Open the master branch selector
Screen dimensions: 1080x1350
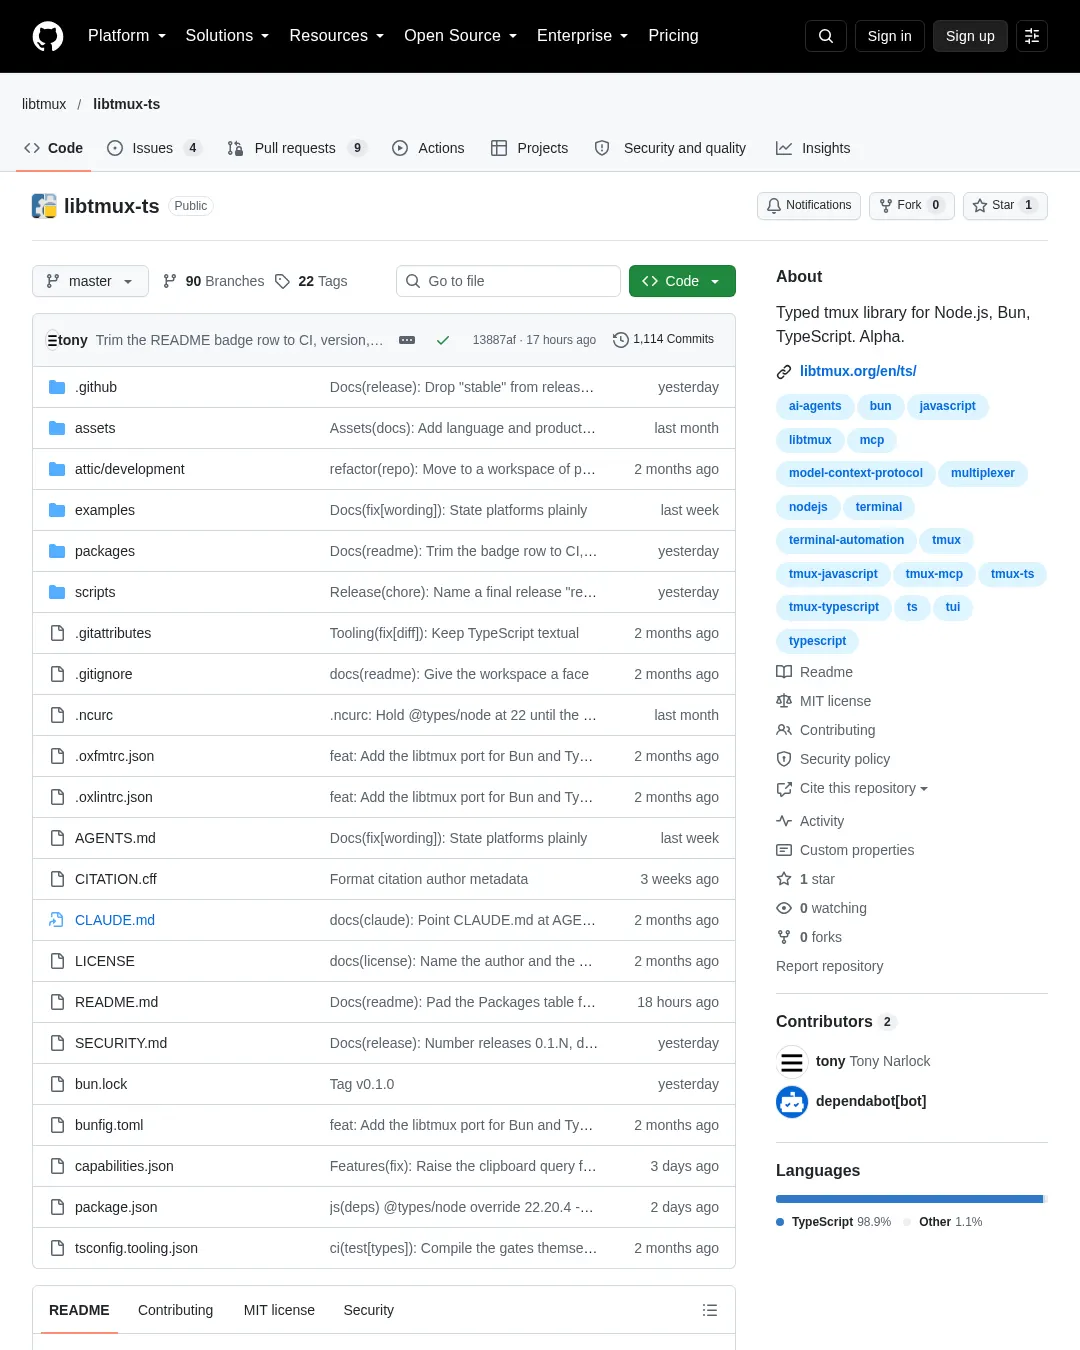coord(90,281)
